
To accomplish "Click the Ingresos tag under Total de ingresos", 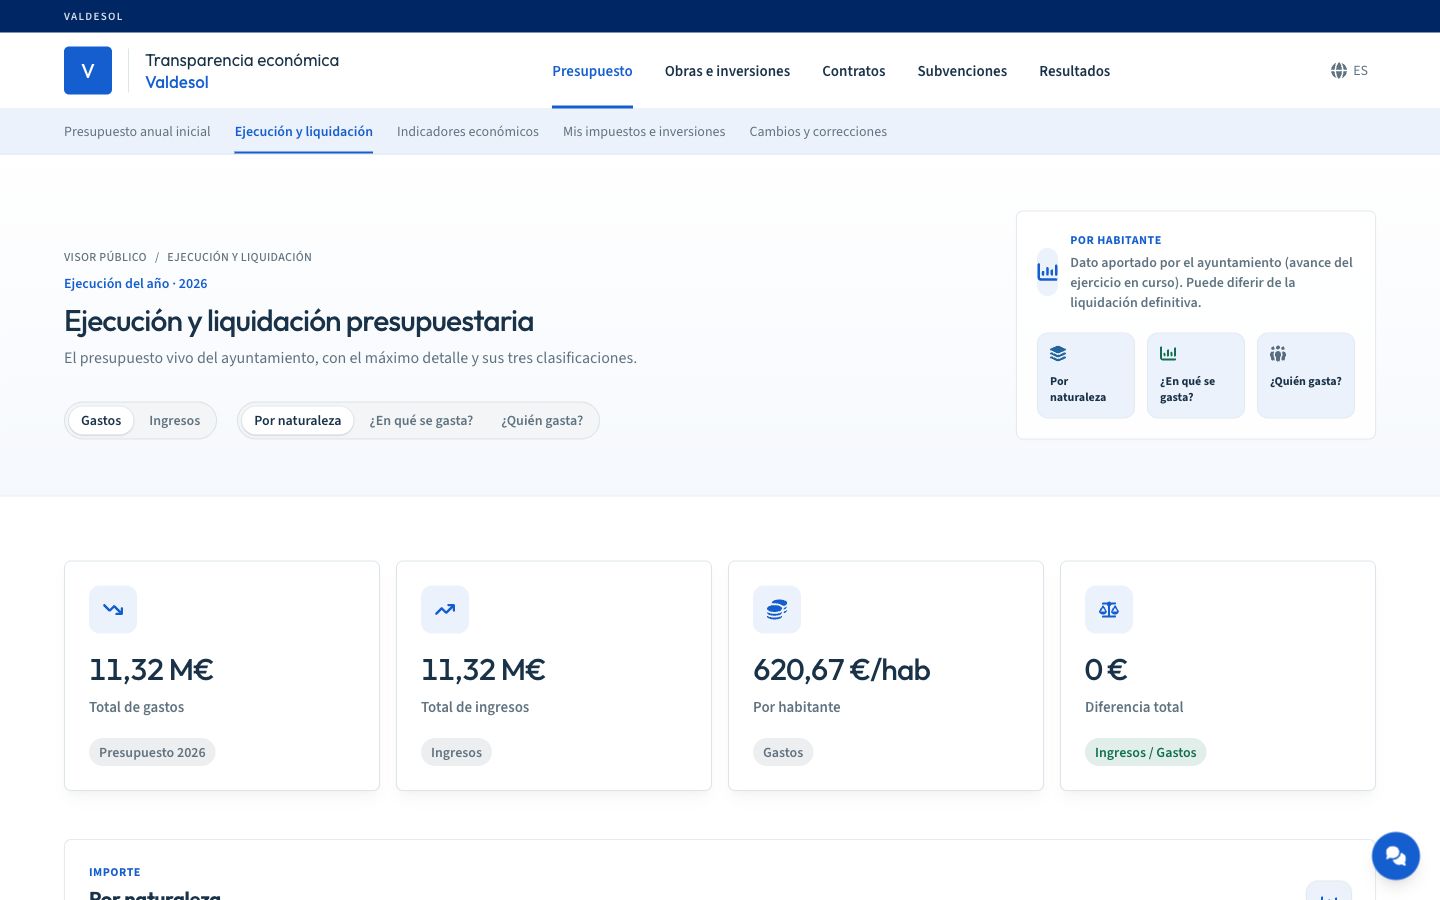I will click(x=456, y=753).
